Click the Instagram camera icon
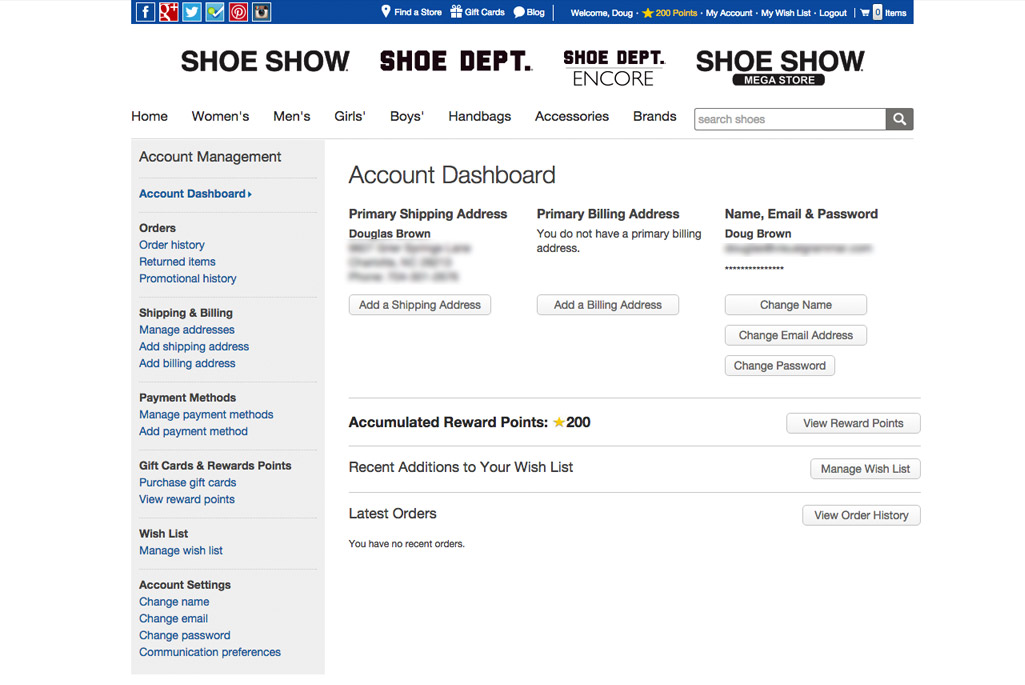 click(261, 12)
